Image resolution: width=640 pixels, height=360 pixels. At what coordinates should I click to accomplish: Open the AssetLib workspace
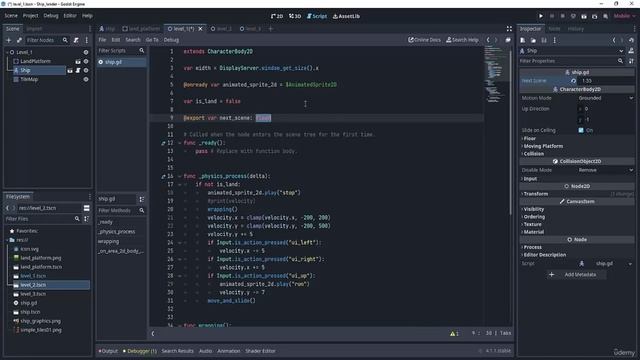click(346, 16)
